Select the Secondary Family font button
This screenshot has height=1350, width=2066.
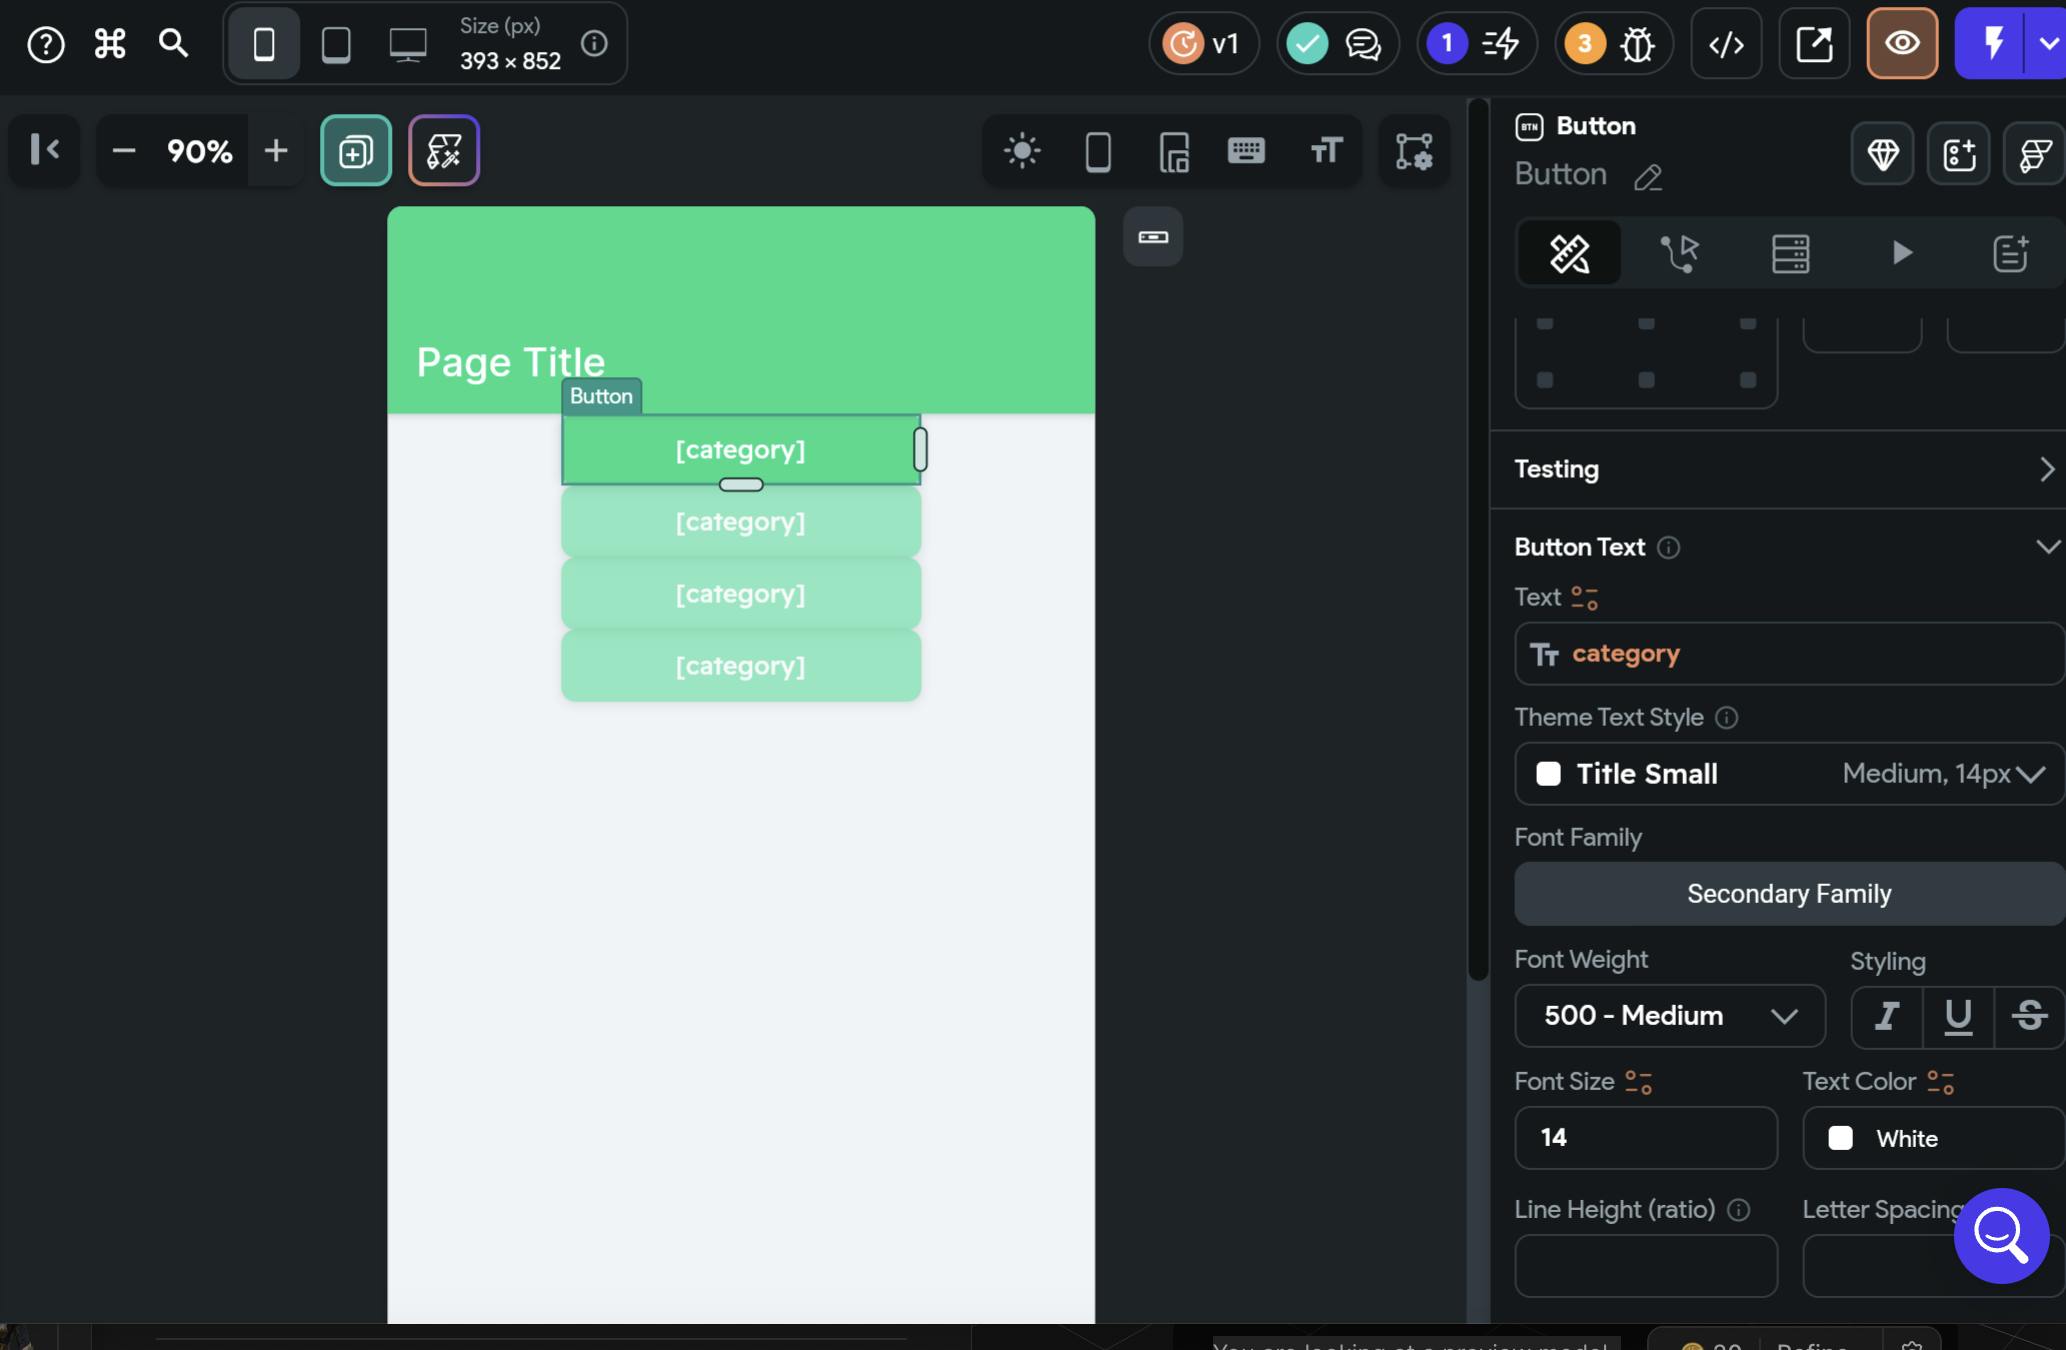1788,893
